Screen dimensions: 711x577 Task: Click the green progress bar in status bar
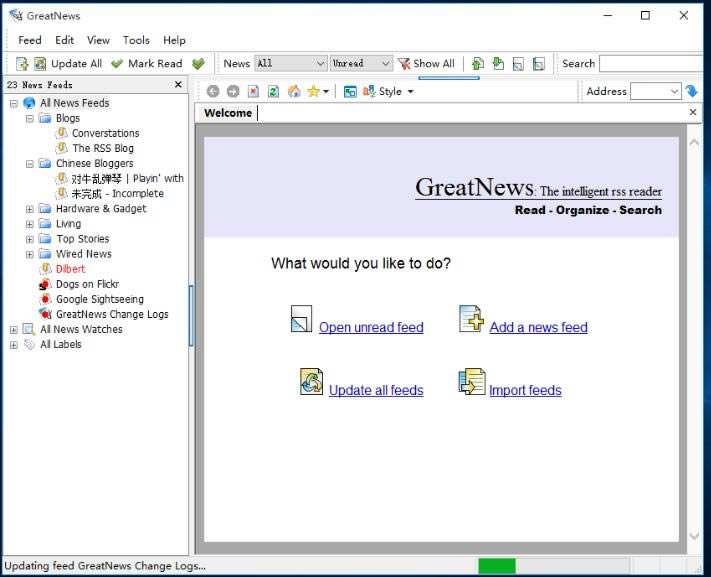click(x=497, y=566)
